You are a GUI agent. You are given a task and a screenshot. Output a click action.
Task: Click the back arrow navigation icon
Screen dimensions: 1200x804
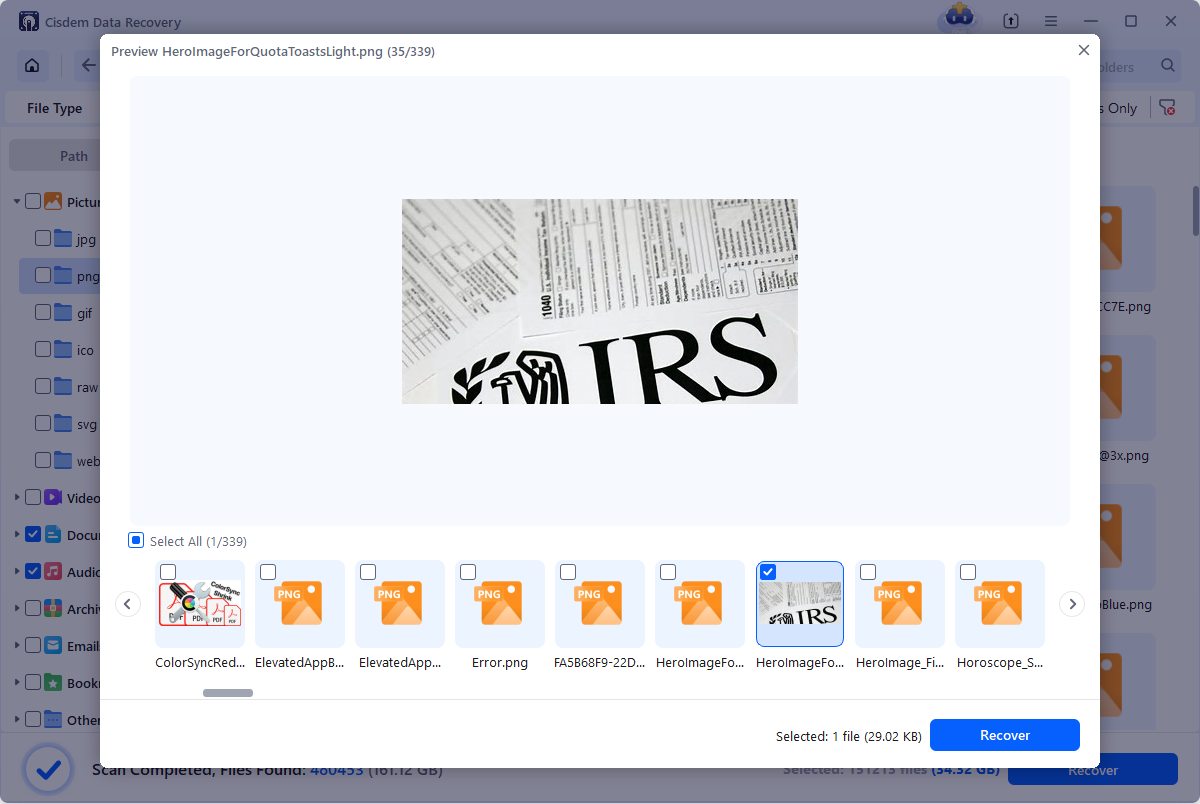(x=88, y=65)
